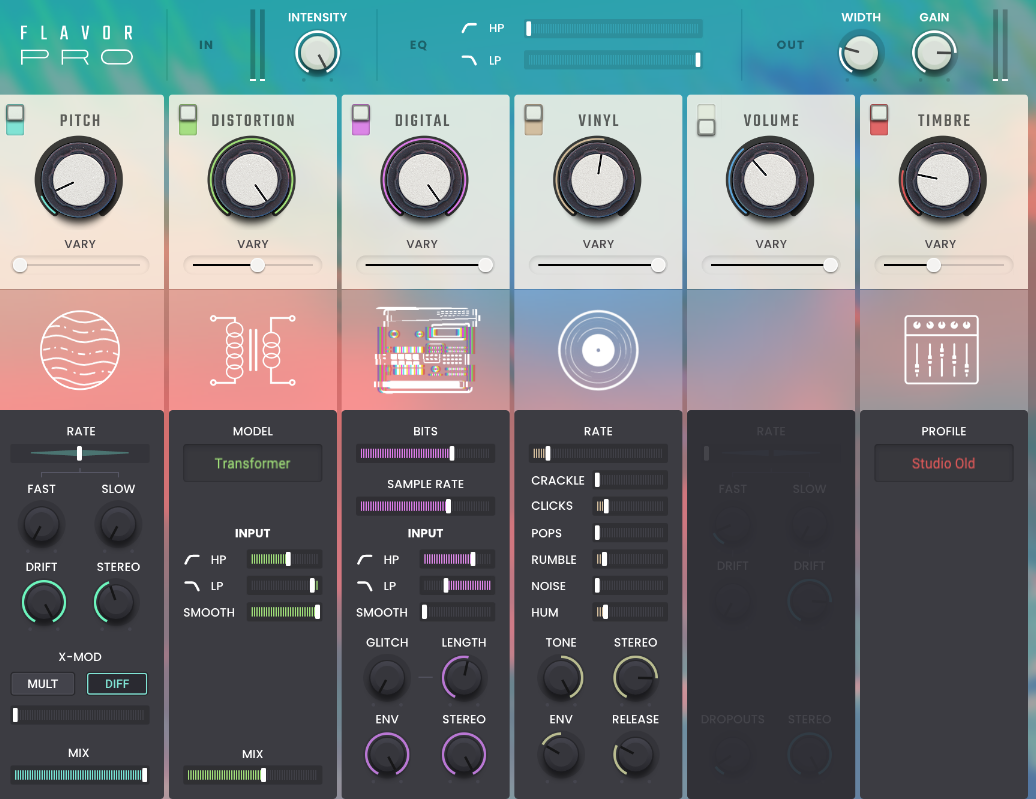Adjust the top EQ LP slider
The image size is (1036, 799).
[613, 60]
